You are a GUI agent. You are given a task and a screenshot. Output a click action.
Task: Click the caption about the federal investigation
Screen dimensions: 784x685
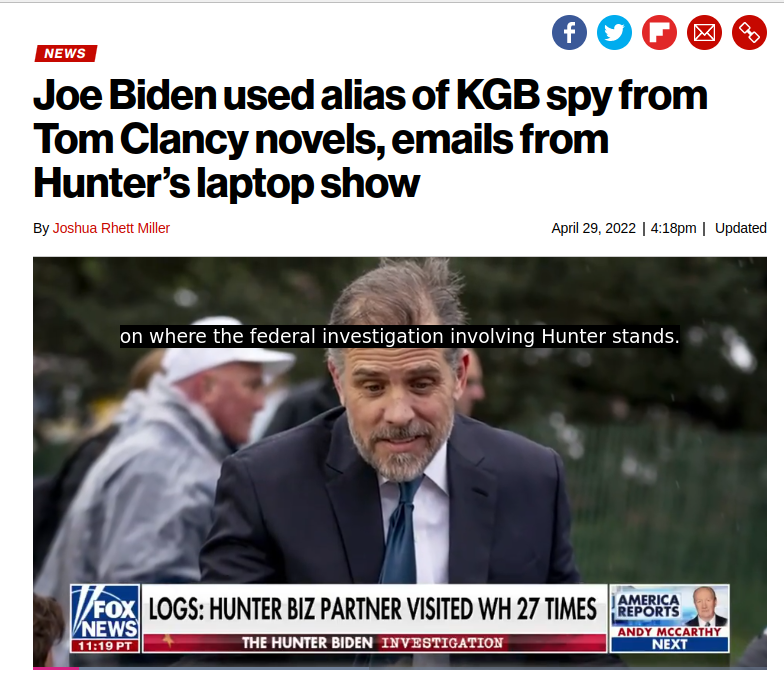[400, 336]
